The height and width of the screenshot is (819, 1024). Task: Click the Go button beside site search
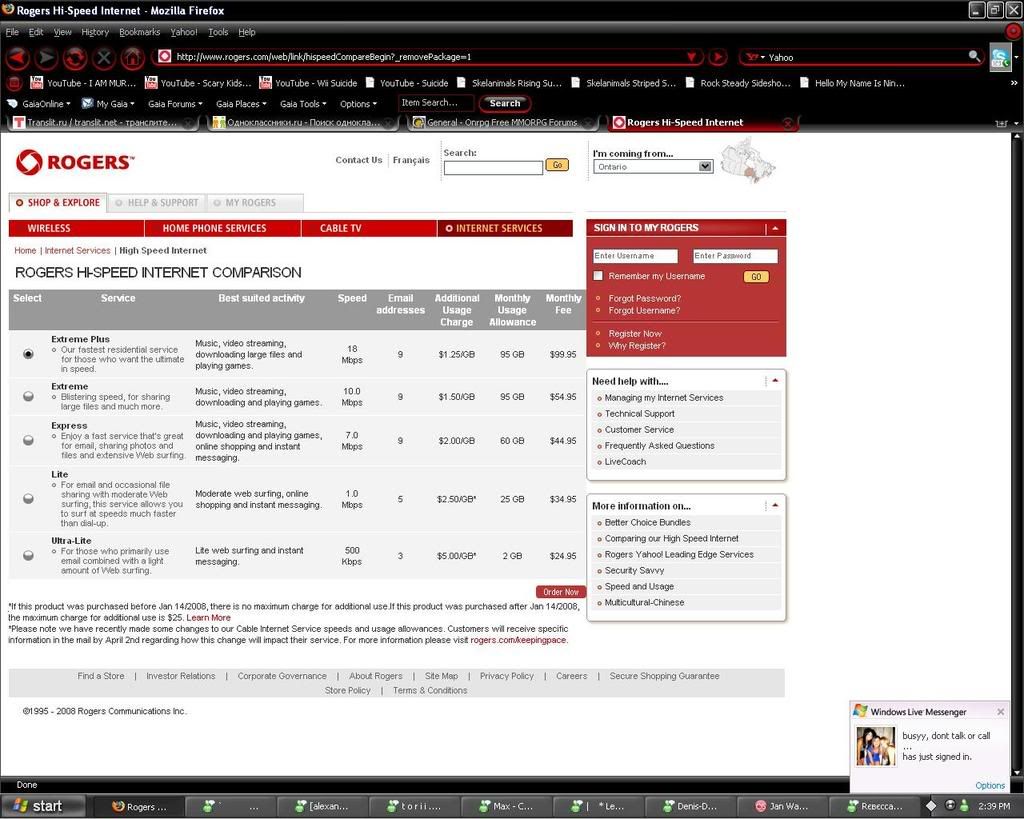tap(557, 165)
